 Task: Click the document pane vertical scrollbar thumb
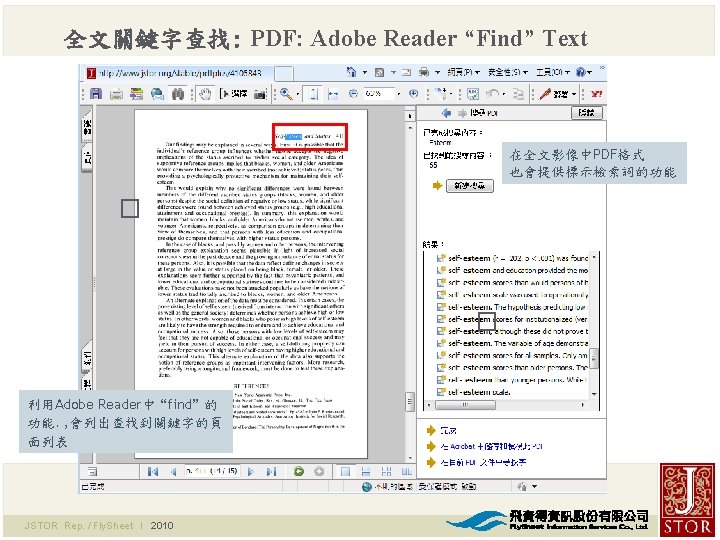click(x=409, y=402)
